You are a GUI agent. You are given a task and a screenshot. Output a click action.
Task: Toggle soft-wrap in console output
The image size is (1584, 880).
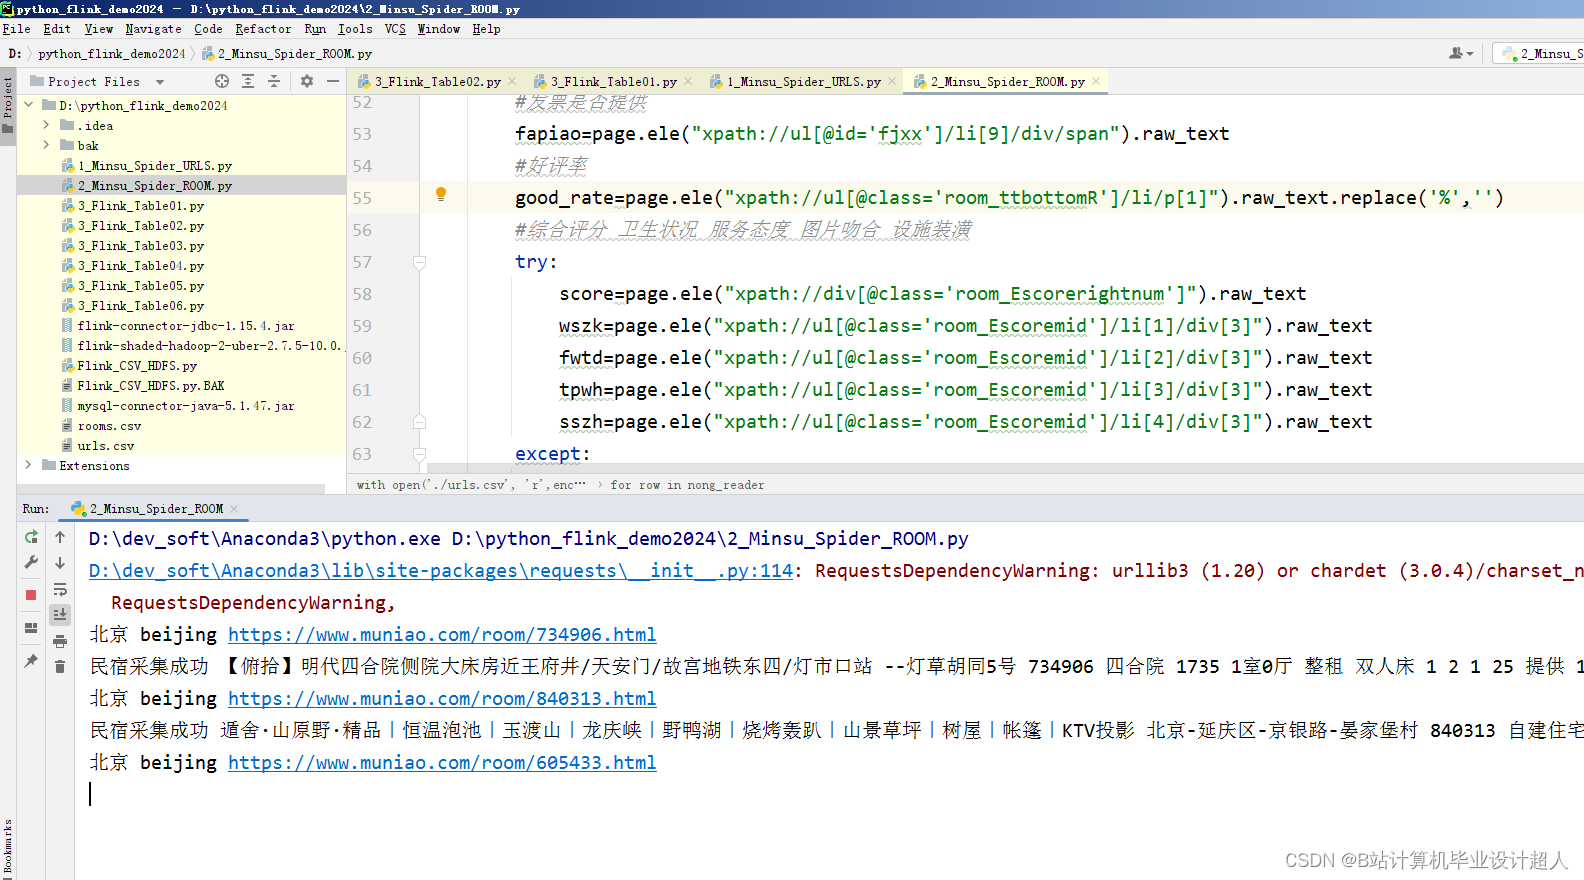click(x=60, y=589)
